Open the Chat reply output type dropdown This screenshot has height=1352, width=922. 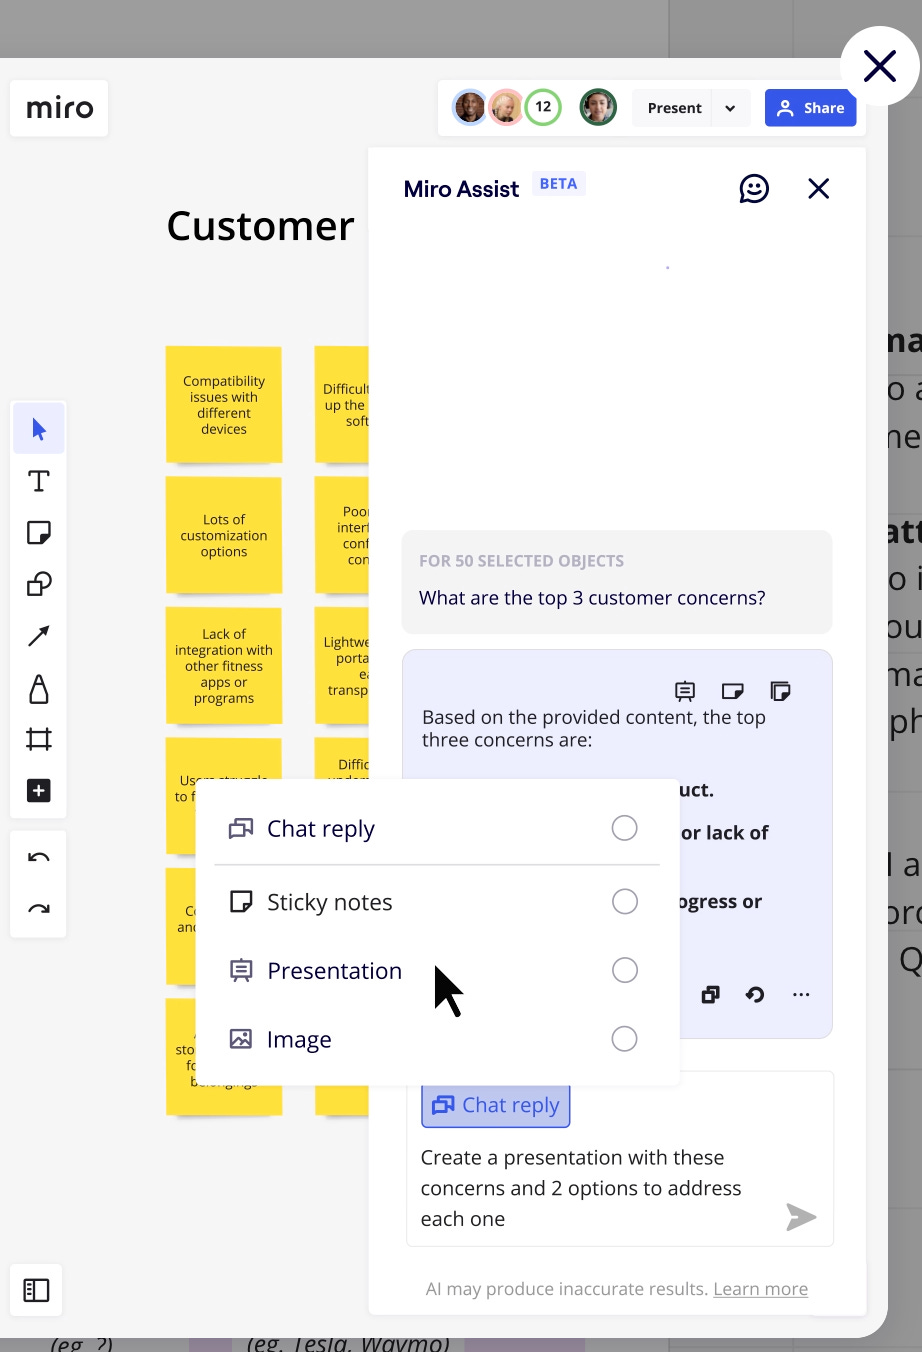click(496, 1105)
